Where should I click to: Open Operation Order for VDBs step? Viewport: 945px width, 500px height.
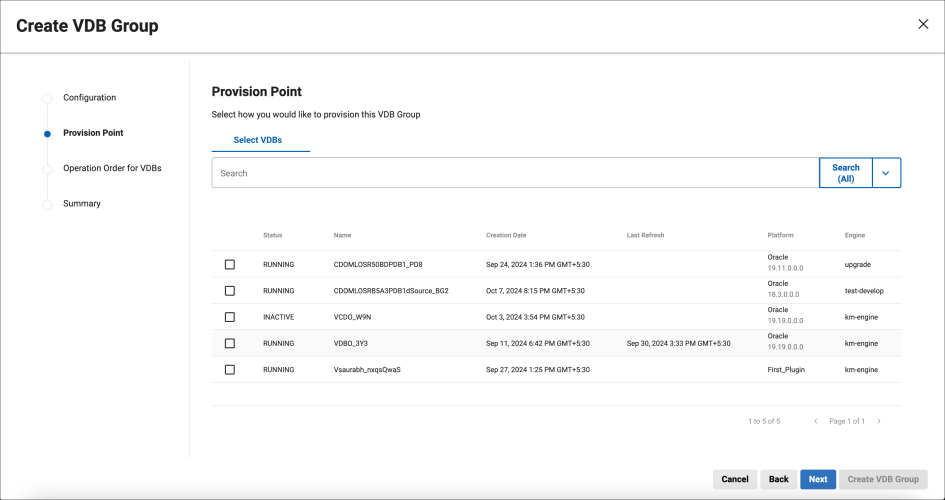[112, 168]
